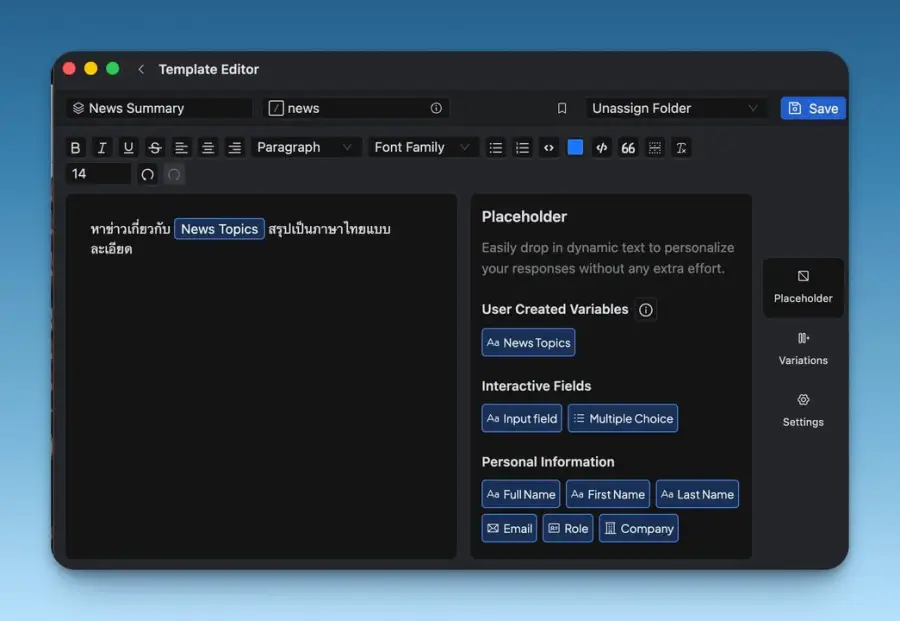The width and height of the screenshot is (900, 621).
Task: Show shortcut info next to news
Action: [436, 108]
